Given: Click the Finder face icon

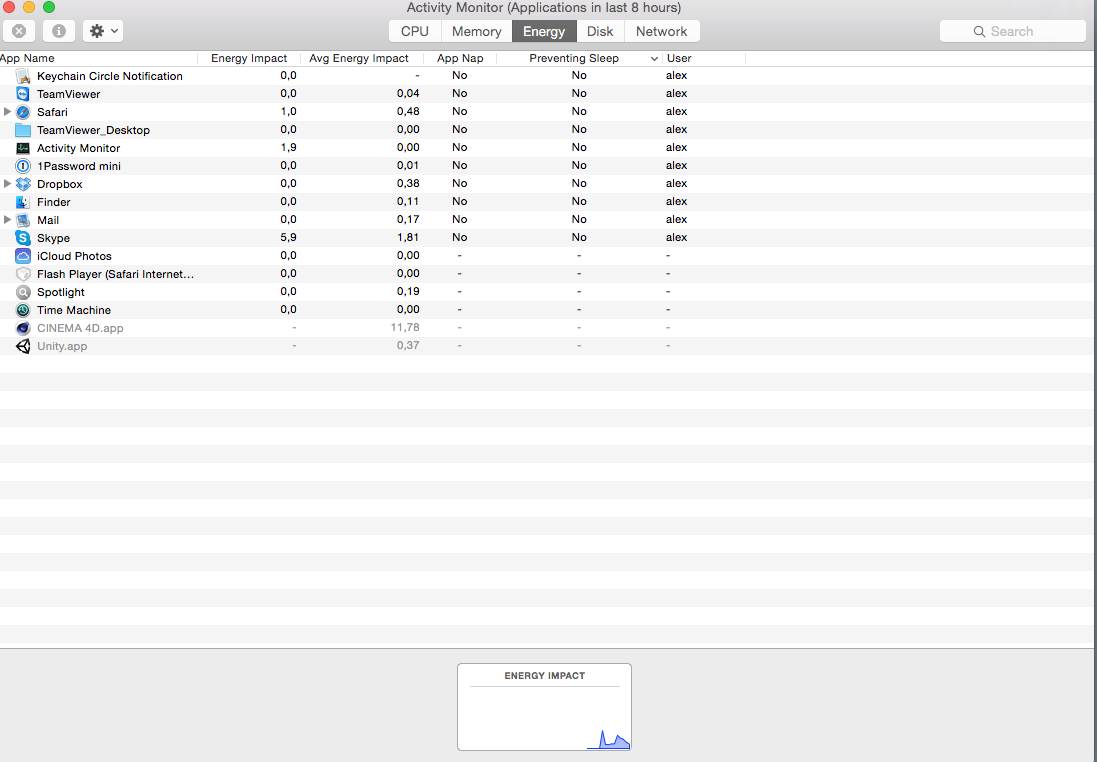Looking at the screenshot, I should point(23,202).
